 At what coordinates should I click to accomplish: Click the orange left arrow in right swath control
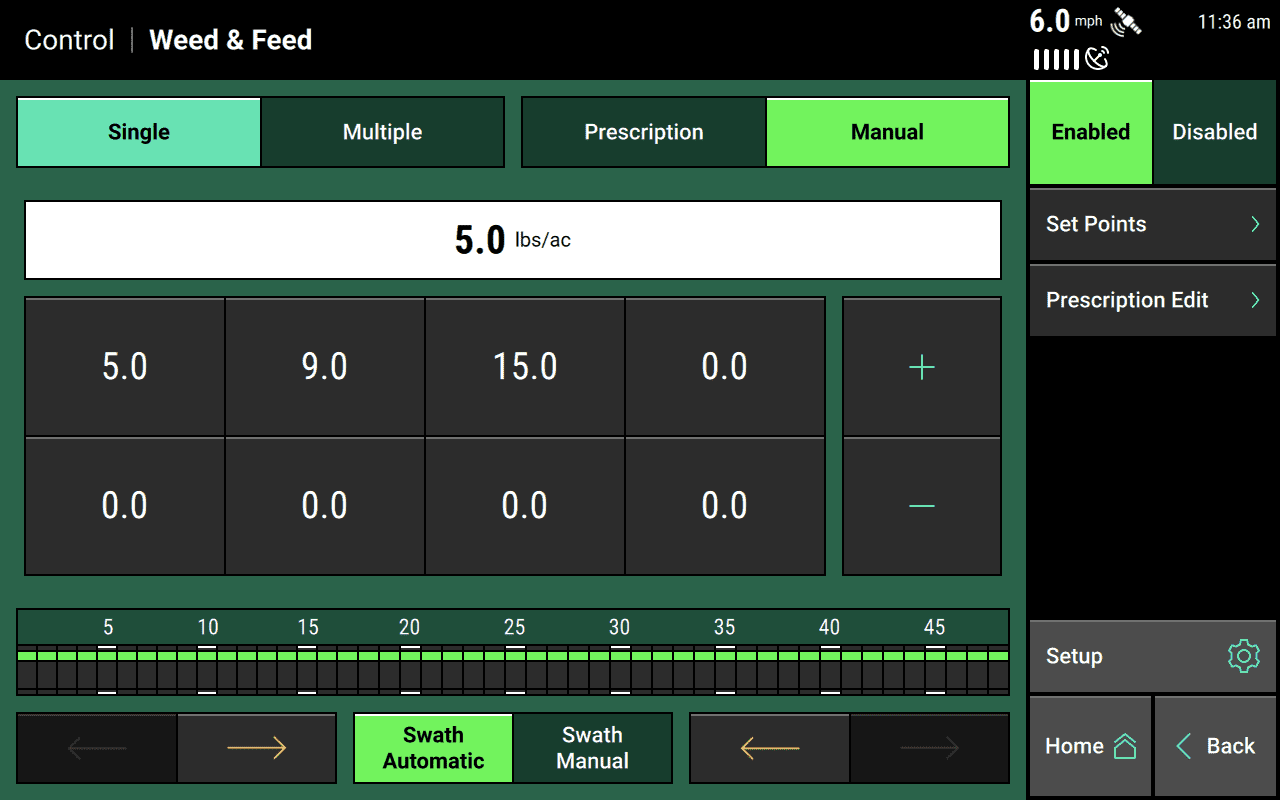pyautogui.click(x=769, y=748)
